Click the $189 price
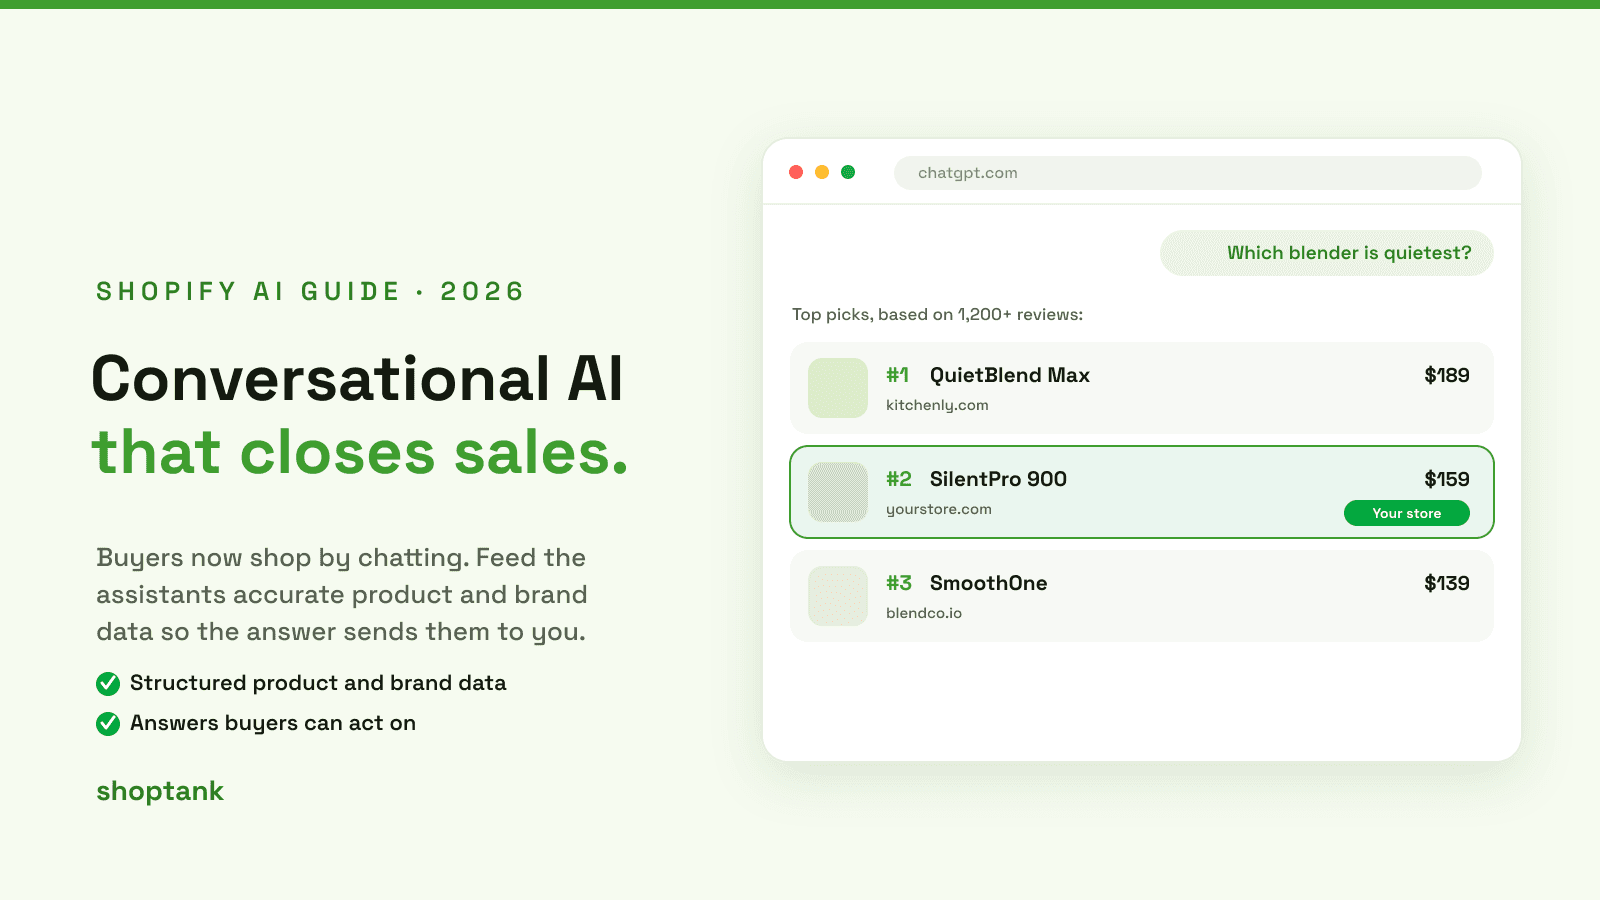 point(1447,375)
